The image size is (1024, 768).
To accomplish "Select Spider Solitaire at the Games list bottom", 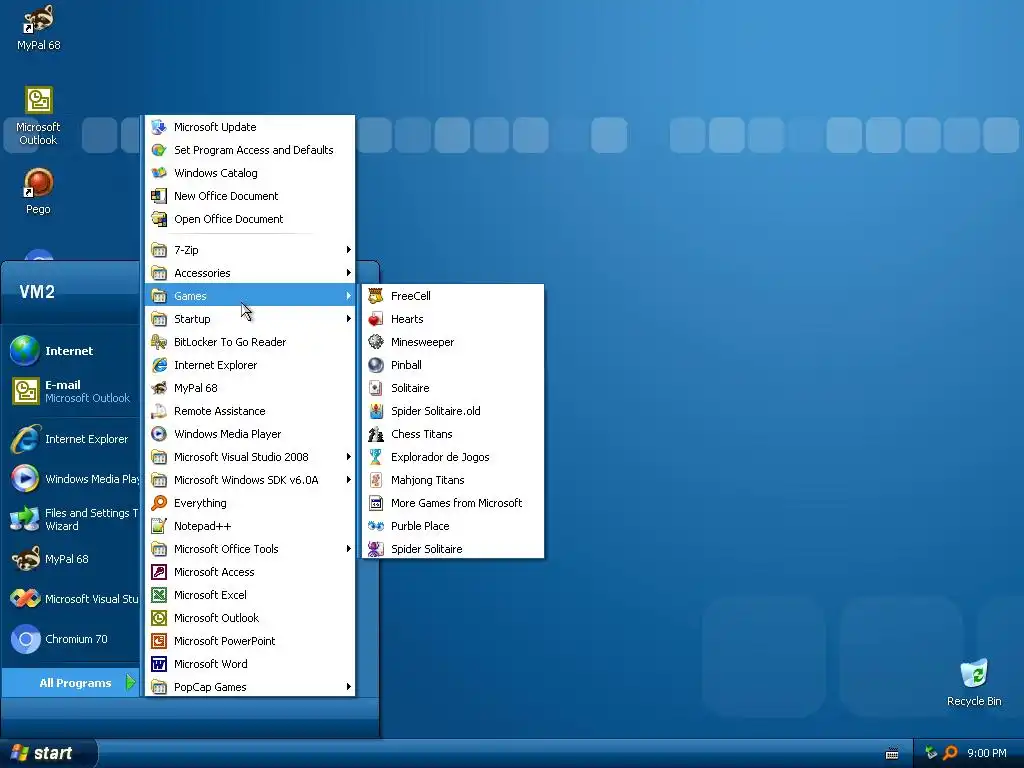I will coord(453,549).
